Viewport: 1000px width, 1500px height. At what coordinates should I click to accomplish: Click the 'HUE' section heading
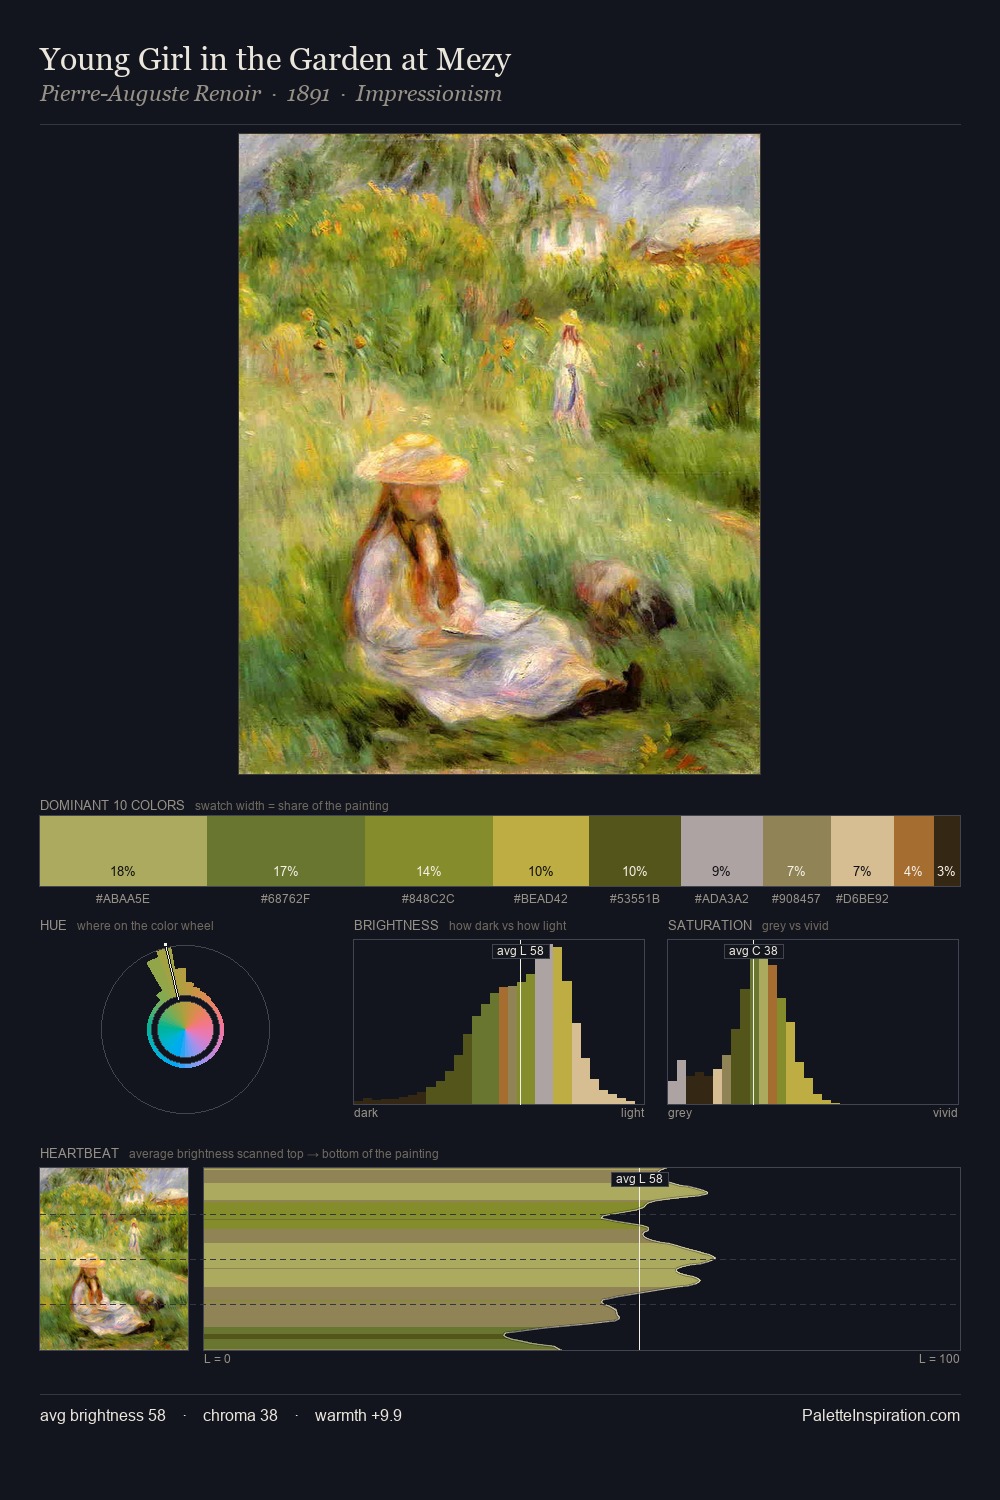(53, 925)
